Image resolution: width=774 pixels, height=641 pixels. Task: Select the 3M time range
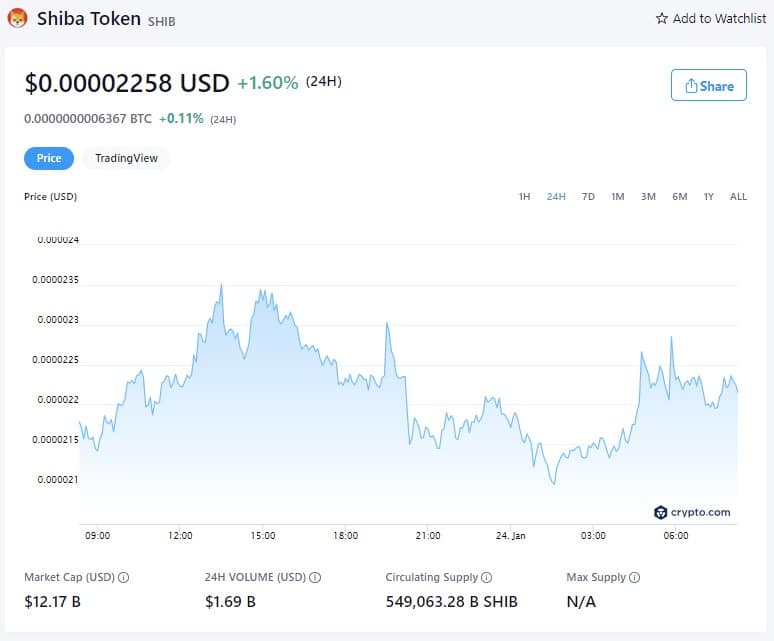[x=648, y=196]
